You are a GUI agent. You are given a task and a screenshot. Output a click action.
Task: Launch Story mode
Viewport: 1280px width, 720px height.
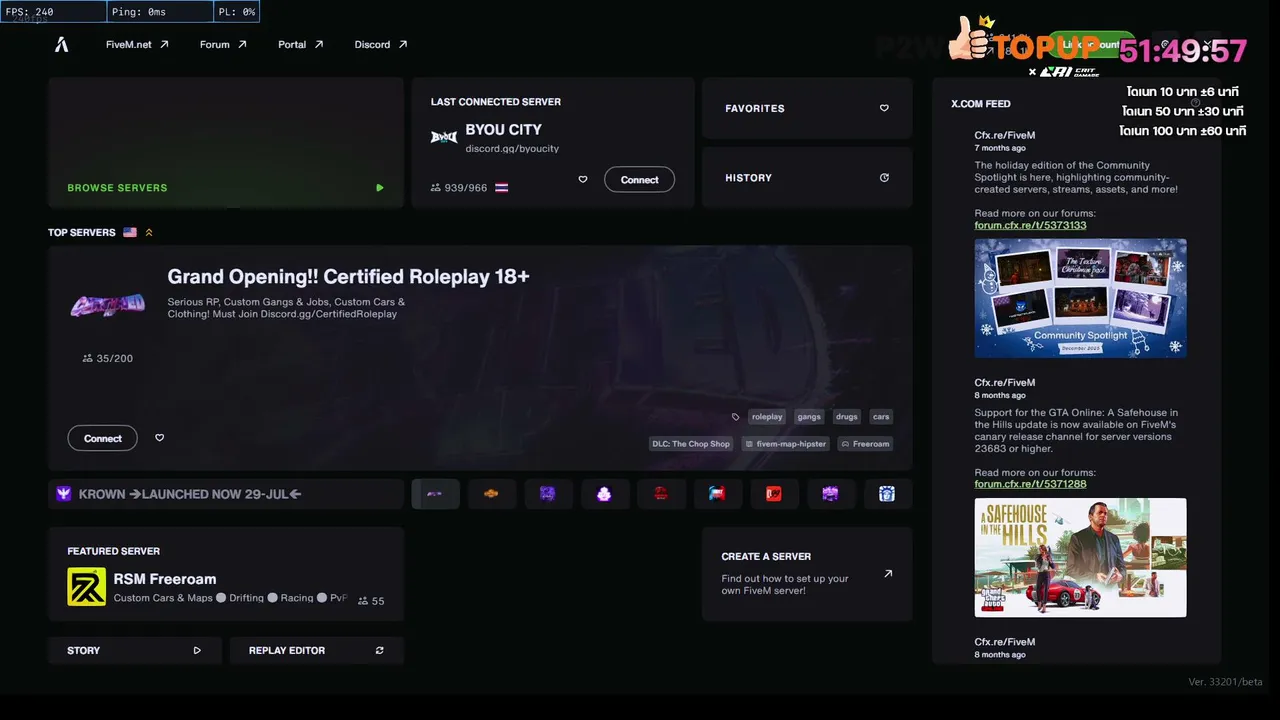pos(135,650)
